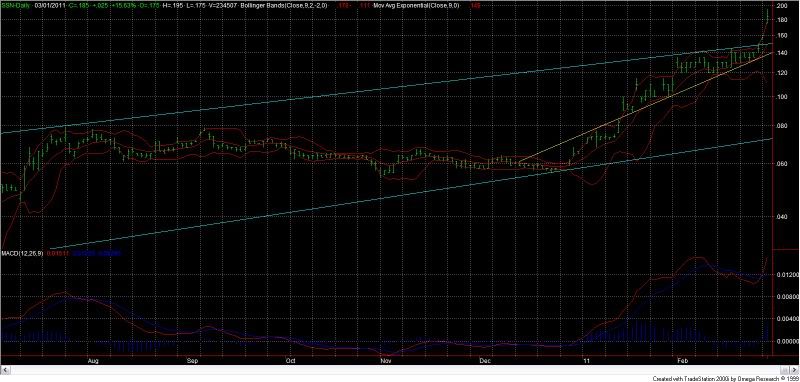
Task: Click the latest price bar at far right
Action: coord(768,15)
